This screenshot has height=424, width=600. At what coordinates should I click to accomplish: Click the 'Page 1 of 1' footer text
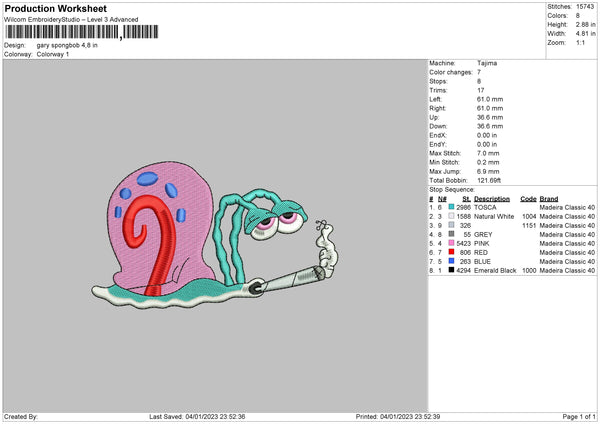pyautogui.click(x=579, y=416)
